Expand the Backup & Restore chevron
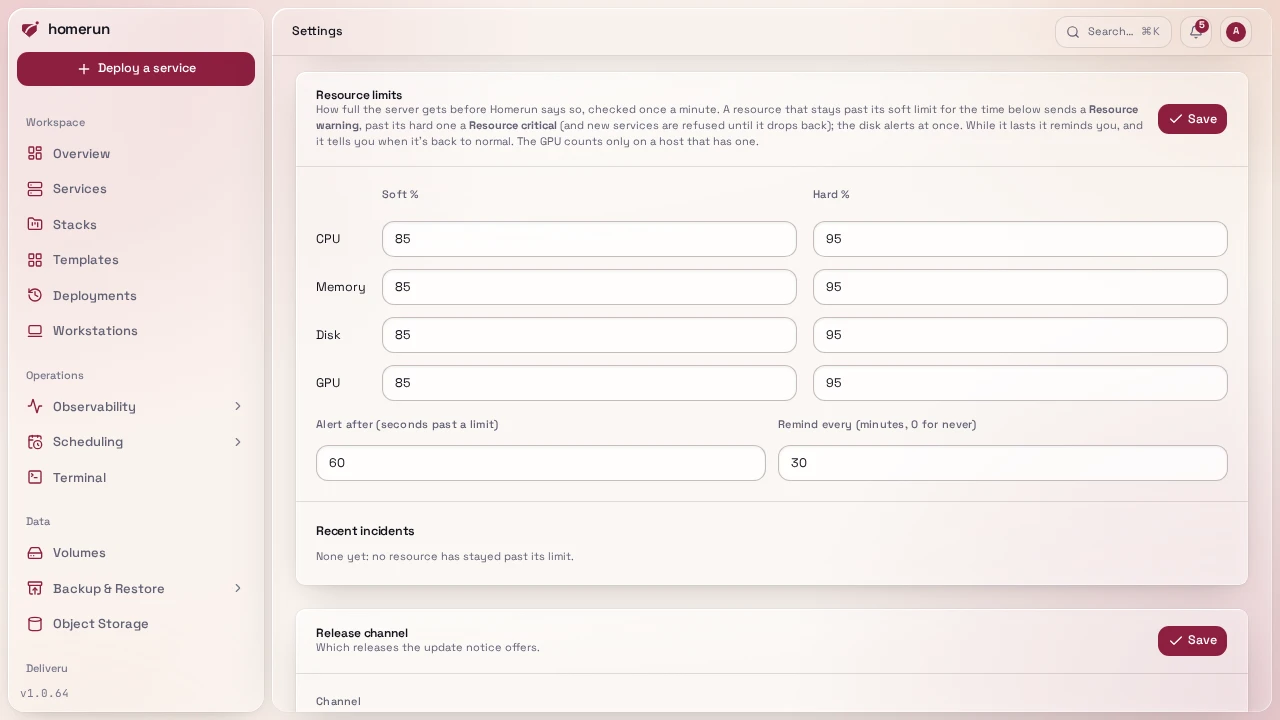 coord(238,588)
